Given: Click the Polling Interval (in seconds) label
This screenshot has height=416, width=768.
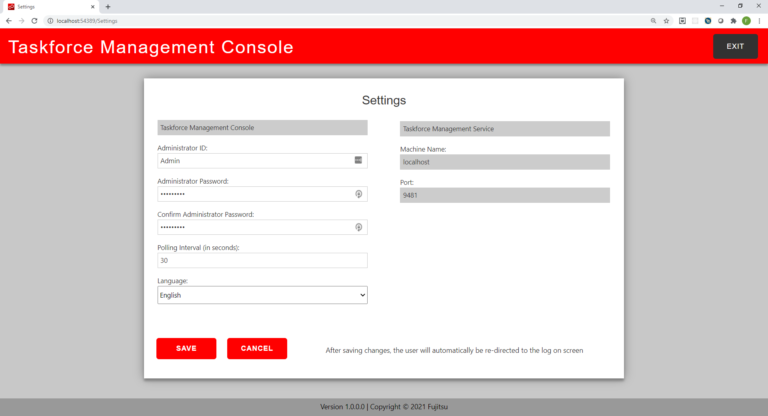Looking at the screenshot, I should click(x=198, y=247).
